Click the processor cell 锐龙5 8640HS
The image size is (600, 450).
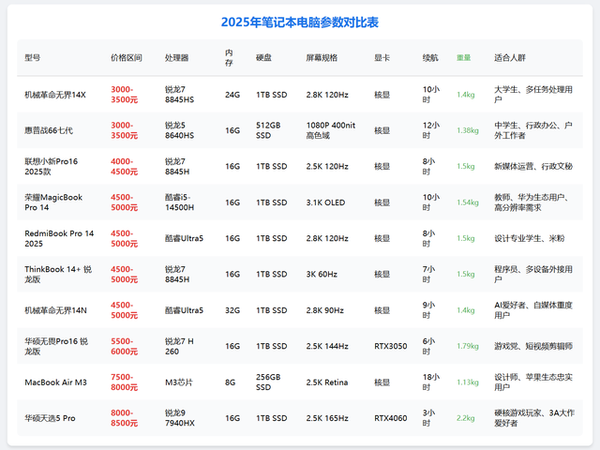(x=179, y=130)
